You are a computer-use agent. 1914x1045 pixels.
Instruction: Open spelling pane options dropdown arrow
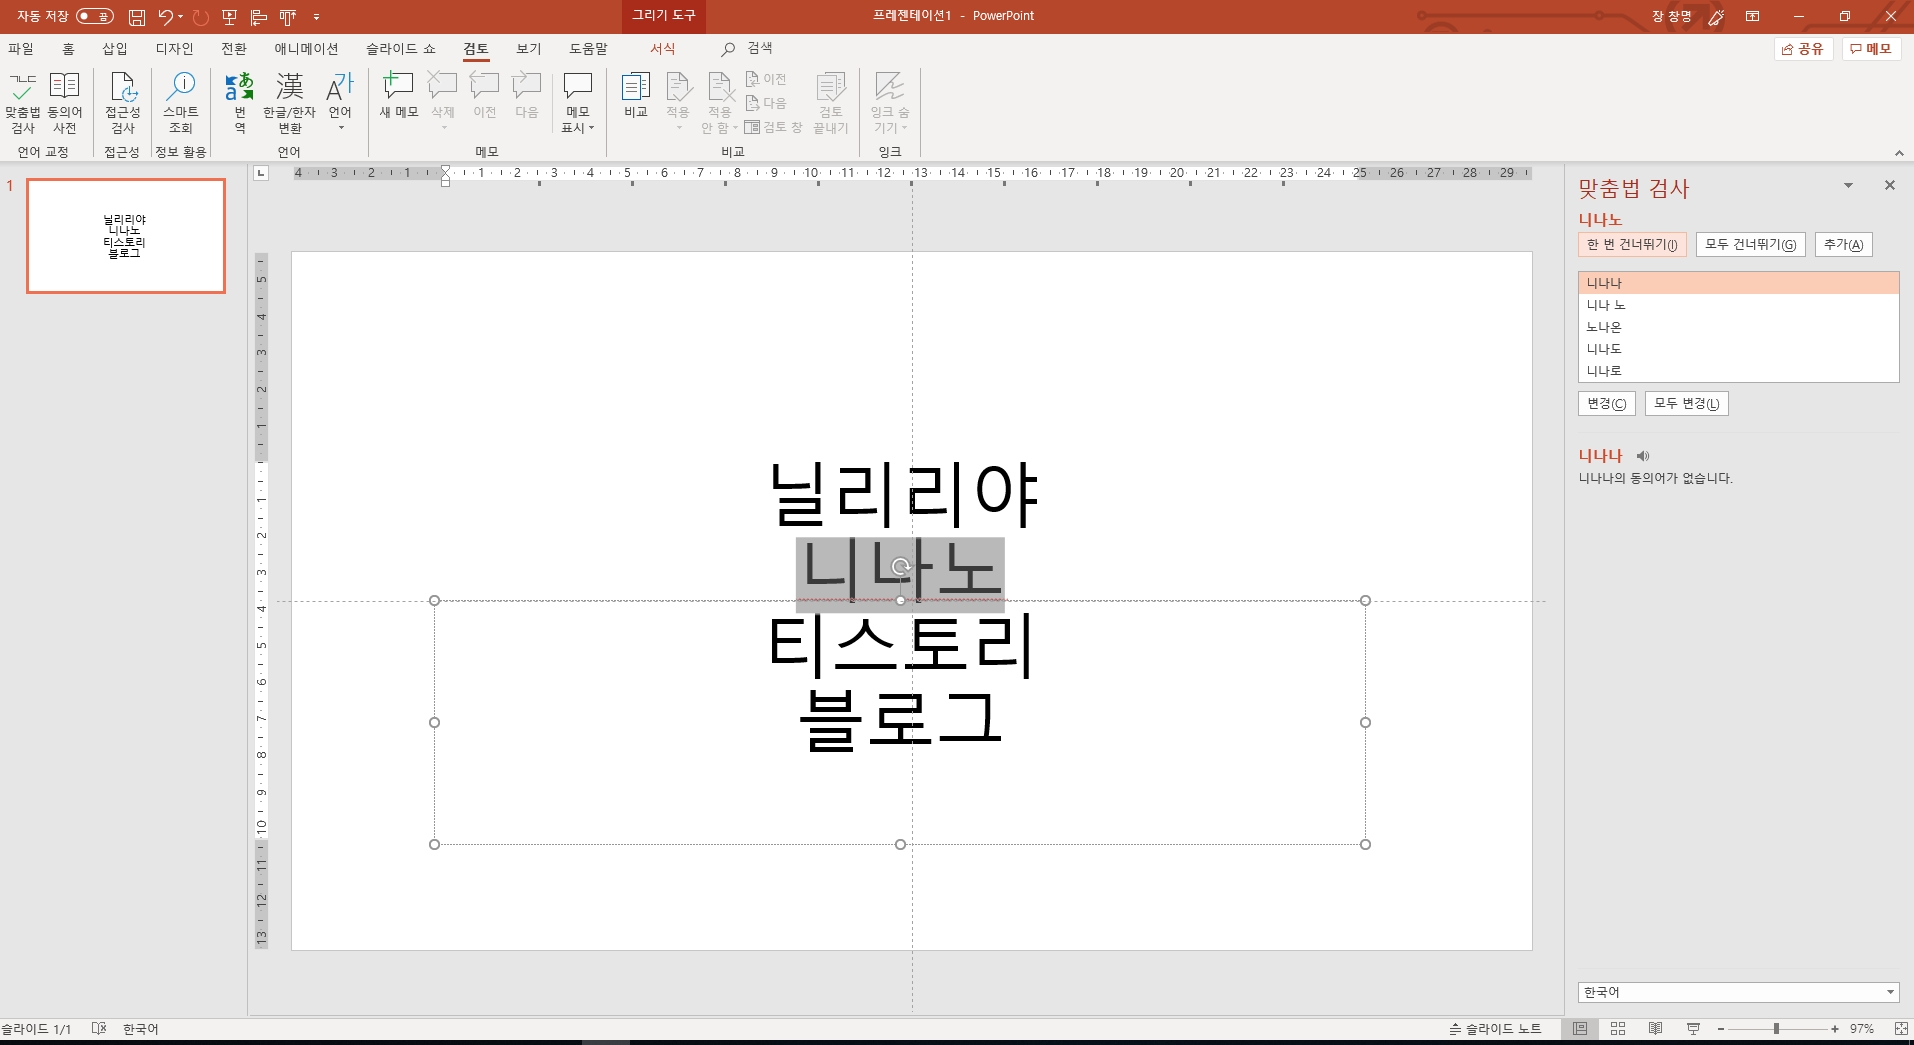(1848, 186)
